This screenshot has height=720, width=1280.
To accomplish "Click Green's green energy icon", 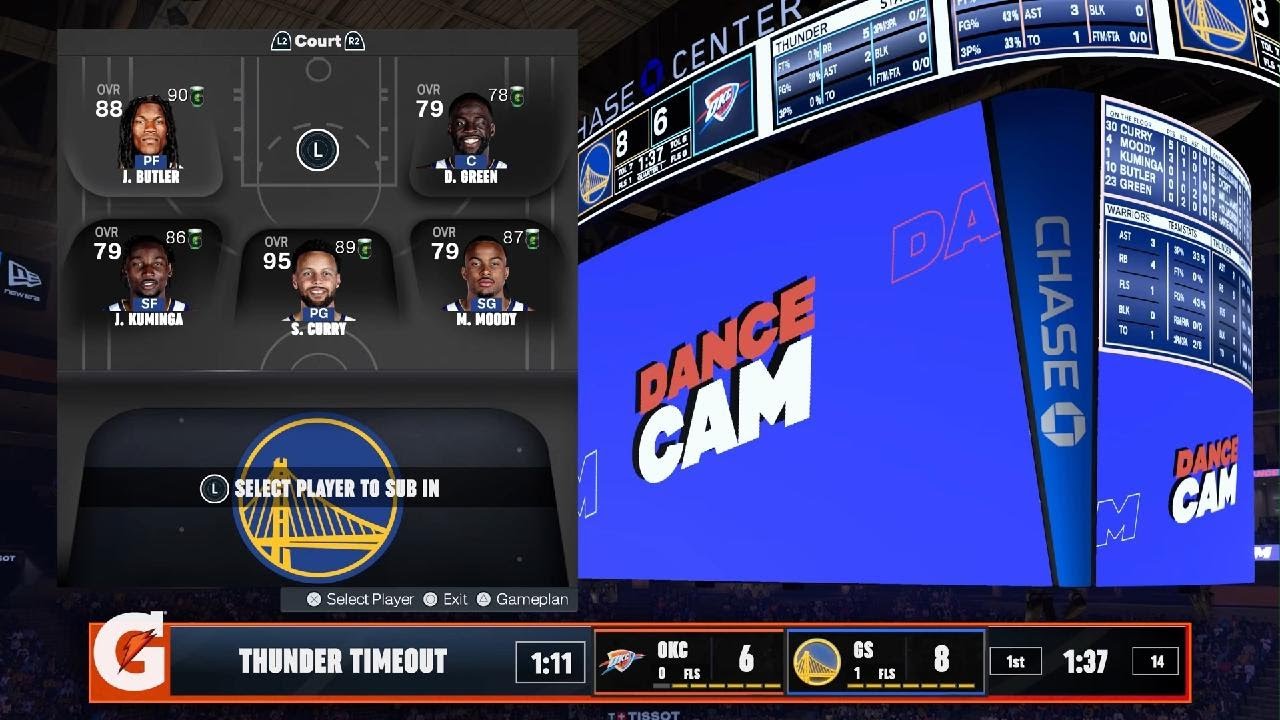I will coord(518,95).
